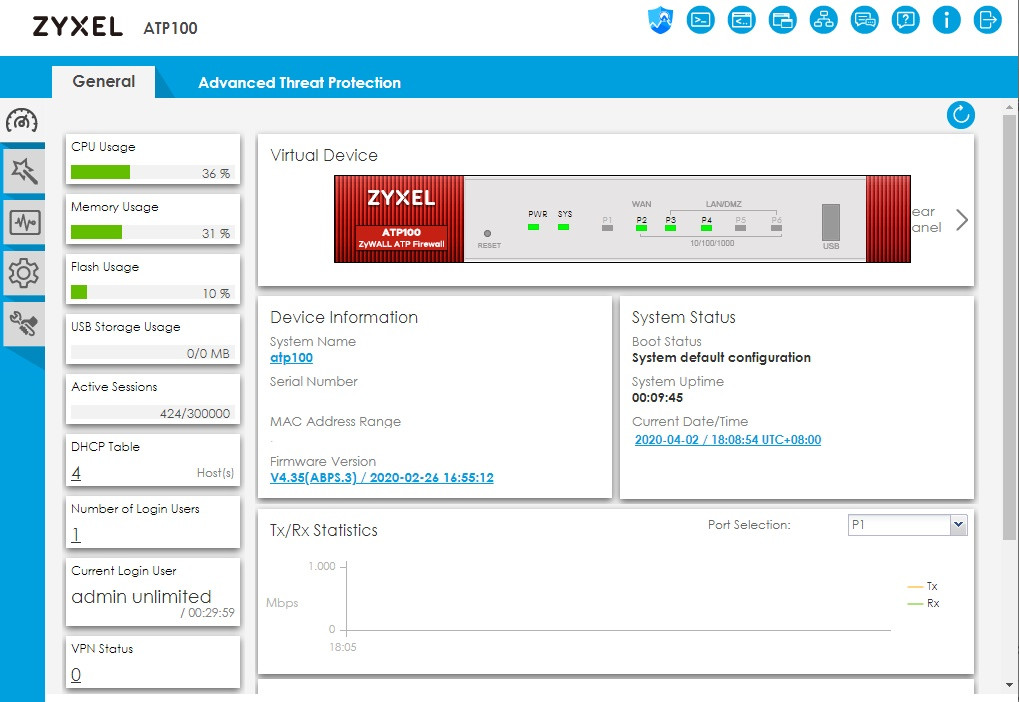Open the Quick Setup wizard sidebar icon
This screenshot has height=702, width=1019.
(23, 171)
